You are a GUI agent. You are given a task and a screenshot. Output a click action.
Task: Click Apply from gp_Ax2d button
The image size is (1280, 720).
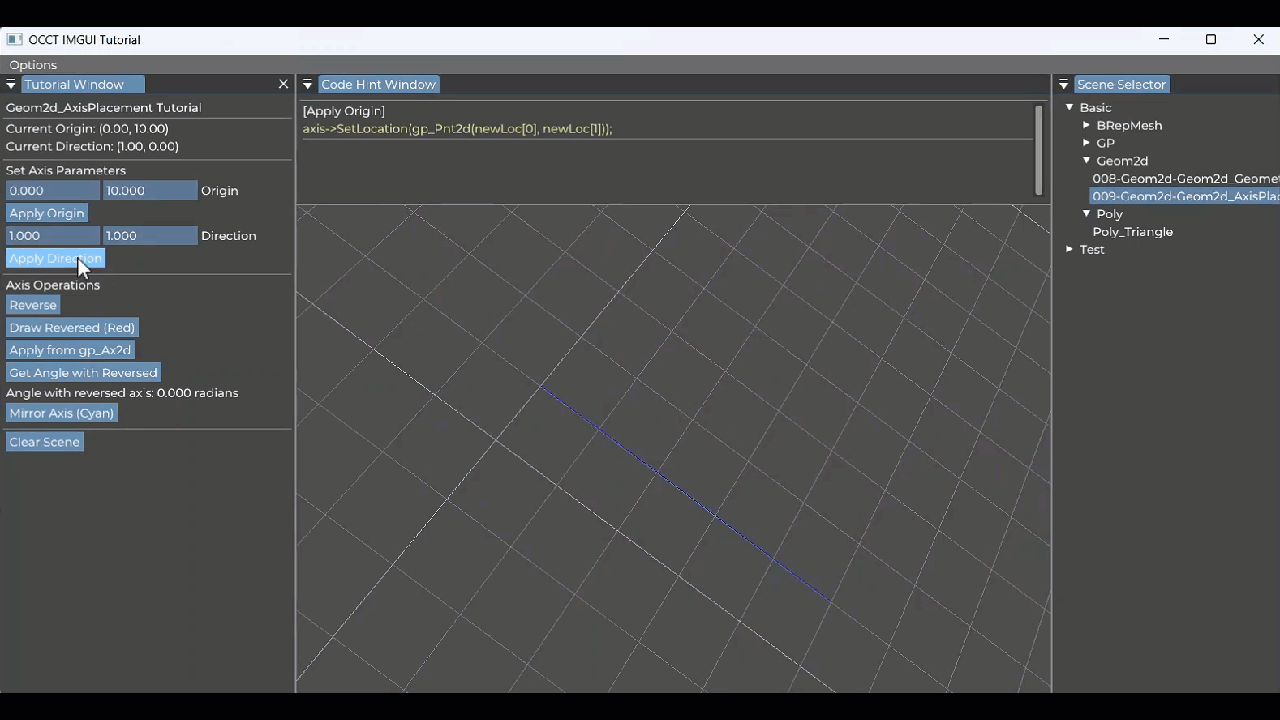coord(70,350)
